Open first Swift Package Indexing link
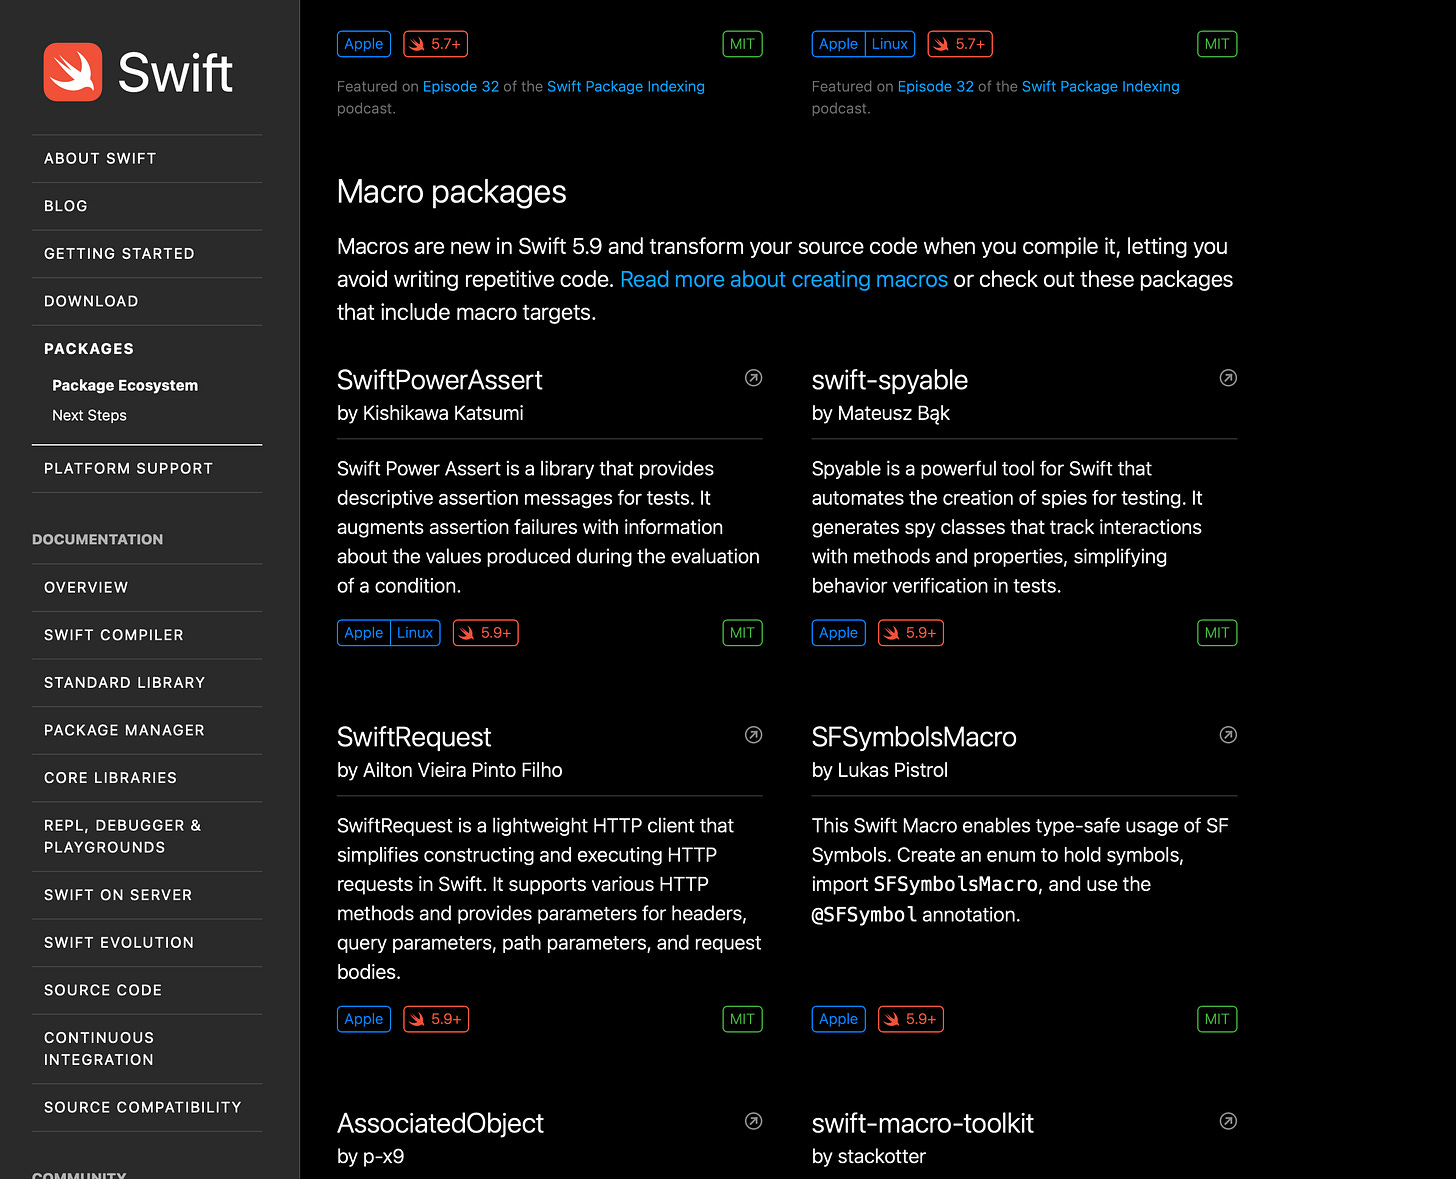Viewport: 1456px width, 1179px height. point(626,87)
